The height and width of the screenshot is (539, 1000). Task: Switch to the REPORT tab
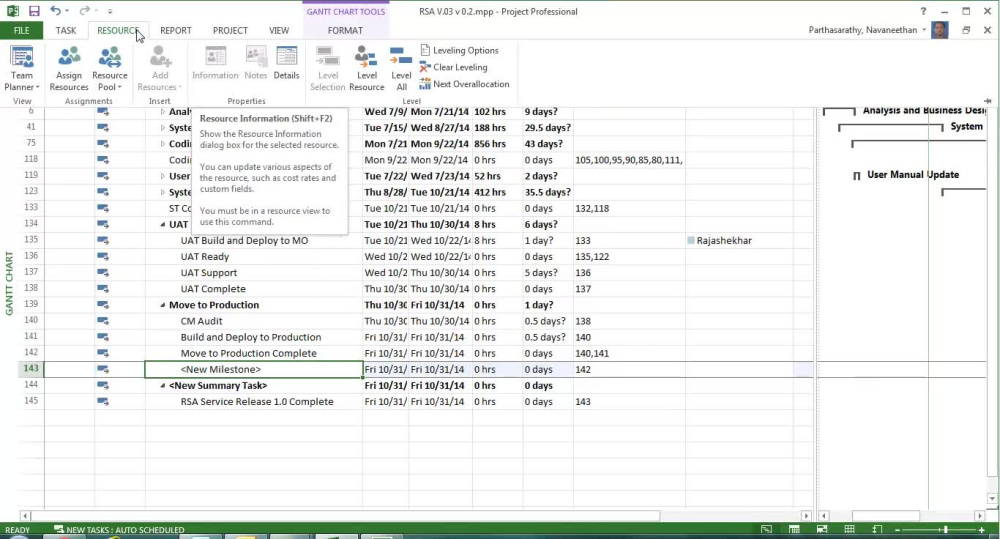click(x=175, y=30)
